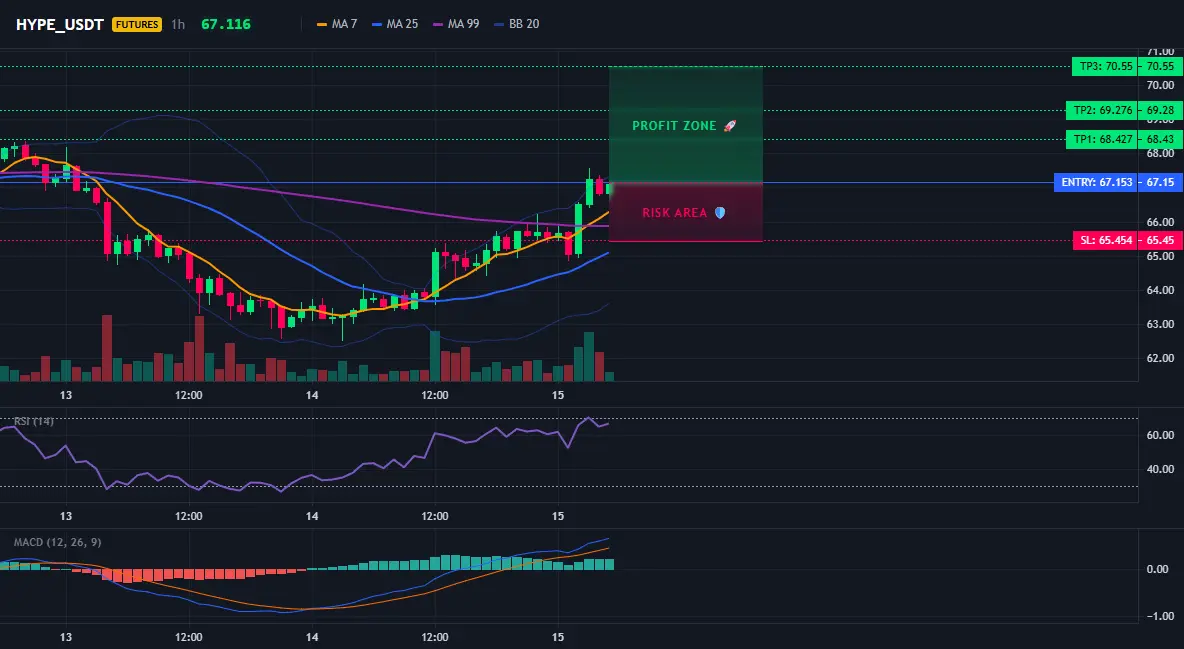Click the 0.00 value on MACD axis
This screenshot has width=1184, height=649.
[x=1158, y=569]
